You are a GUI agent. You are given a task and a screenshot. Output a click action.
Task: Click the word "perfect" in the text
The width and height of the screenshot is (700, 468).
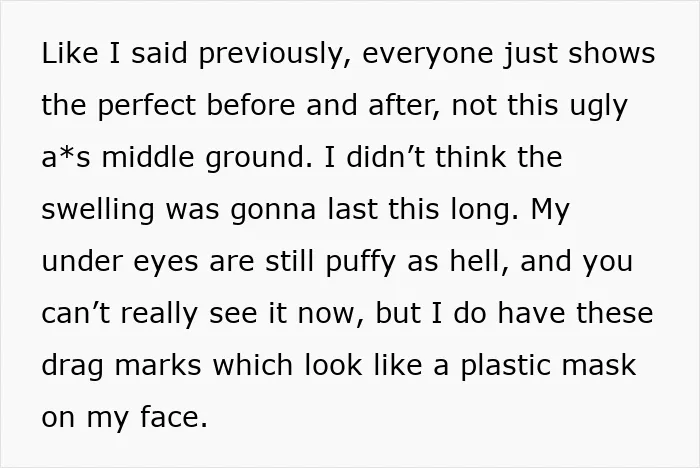146,105
